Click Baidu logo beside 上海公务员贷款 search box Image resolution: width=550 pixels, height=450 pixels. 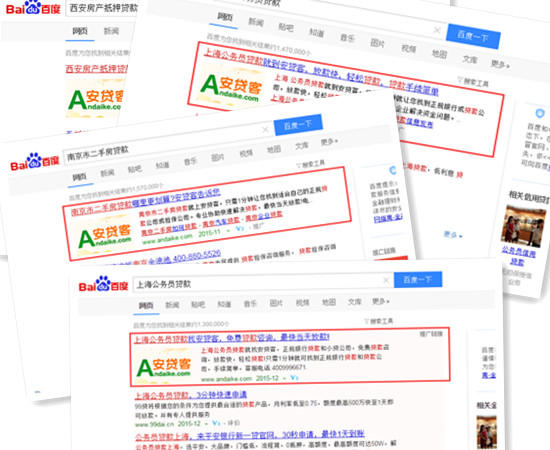click(x=103, y=284)
